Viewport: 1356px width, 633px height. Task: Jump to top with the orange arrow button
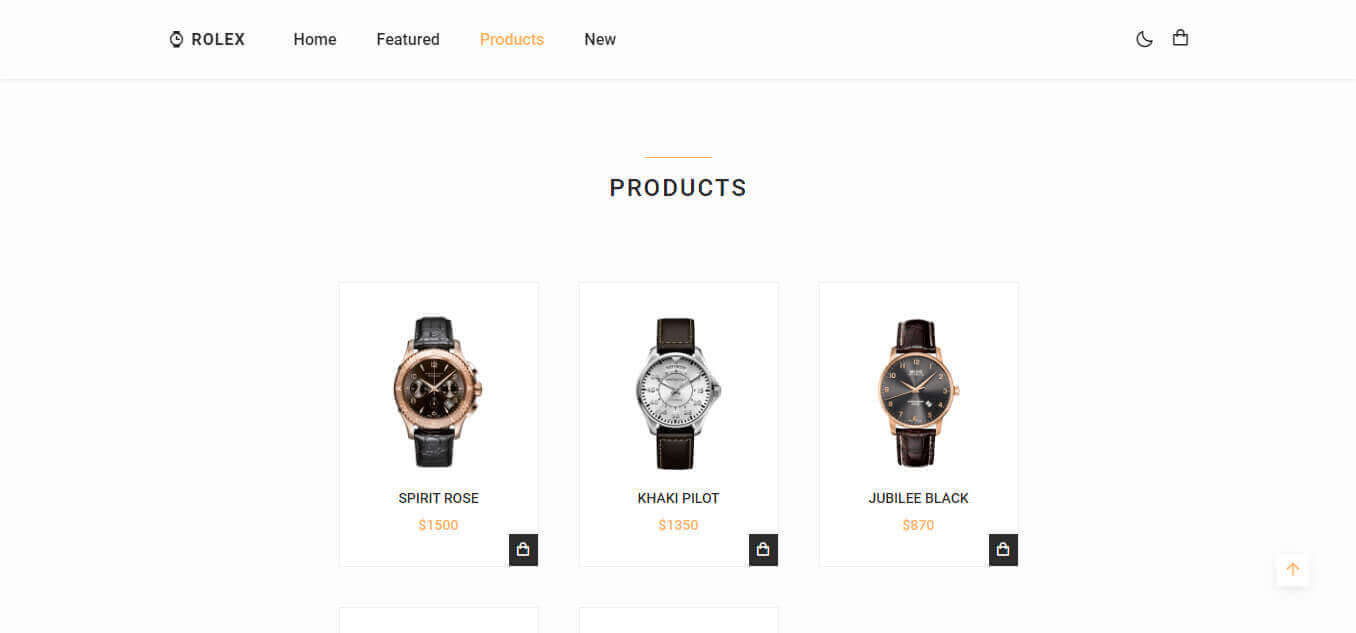click(1292, 569)
